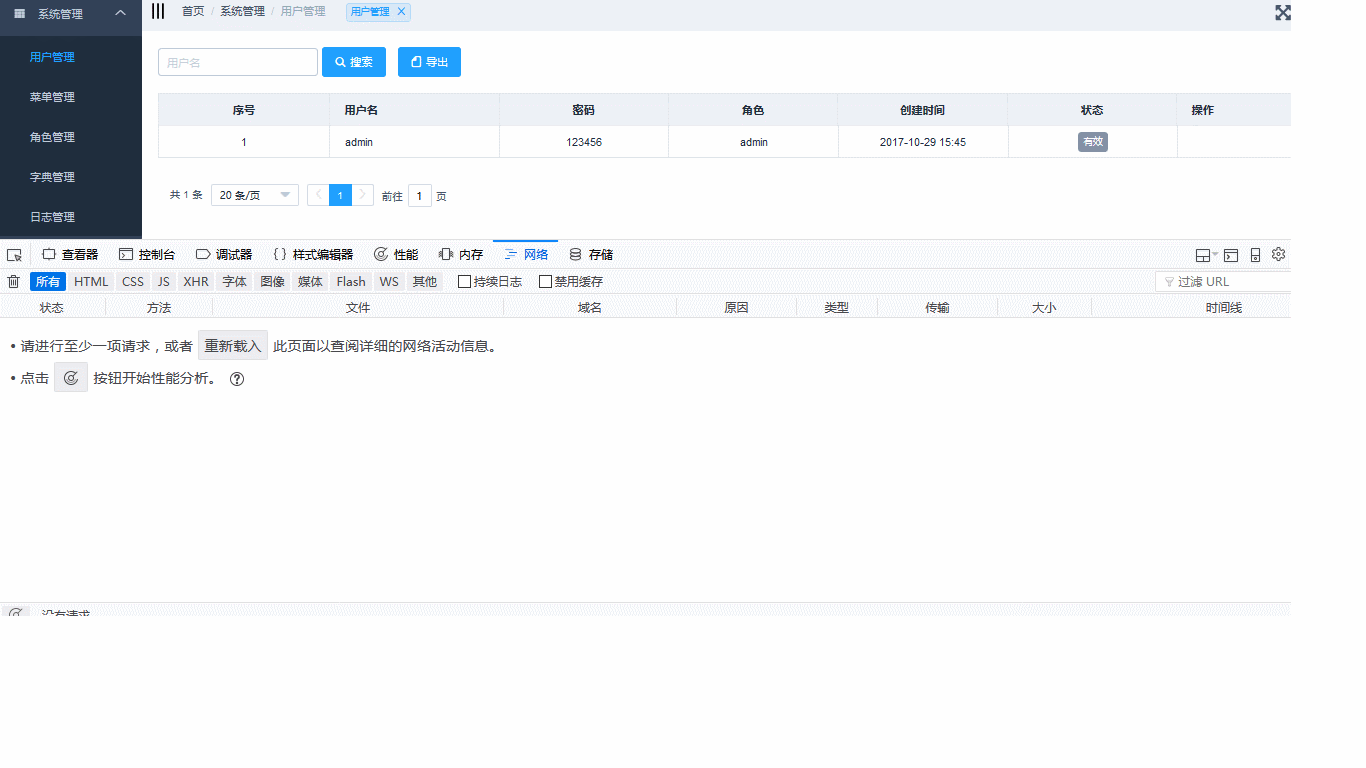Toggle responsive design mode icon
This screenshot has width=1366, height=768.
1255,255
